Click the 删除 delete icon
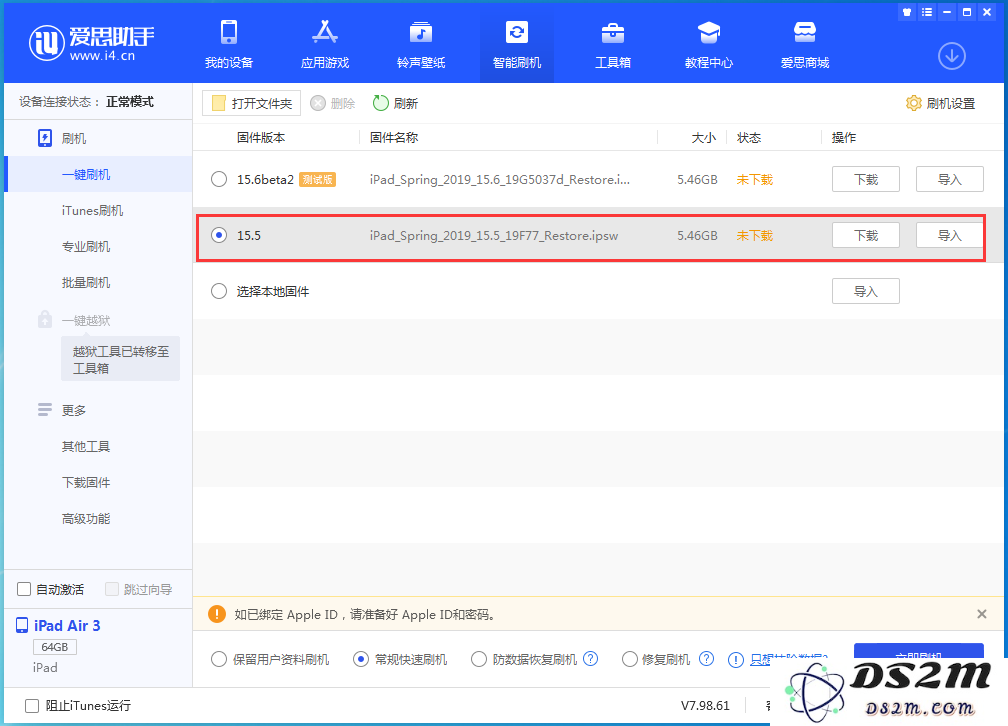The width and height of the screenshot is (1008, 726). coord(318,103)
